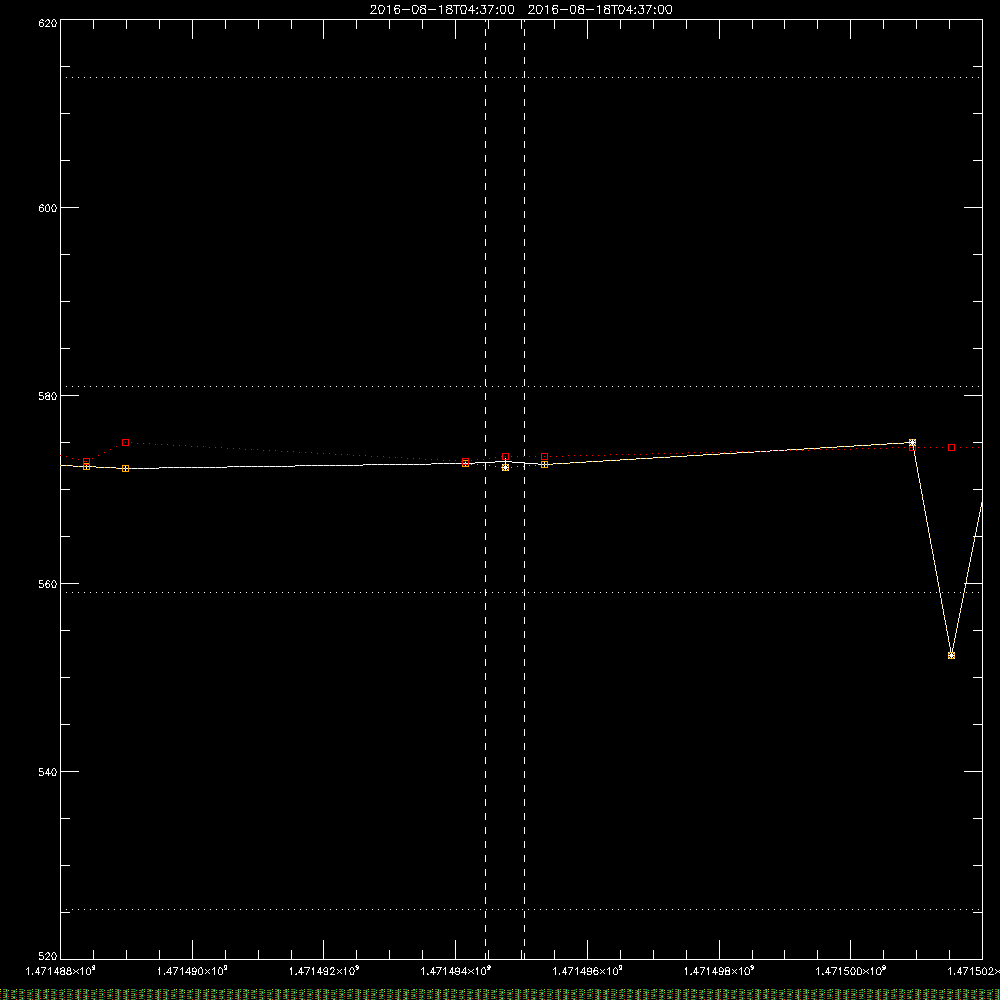Select x-axis label 1.471492×10⁹
Image resolution: width=1000 pixels, height=1000 pixels.
324,971
